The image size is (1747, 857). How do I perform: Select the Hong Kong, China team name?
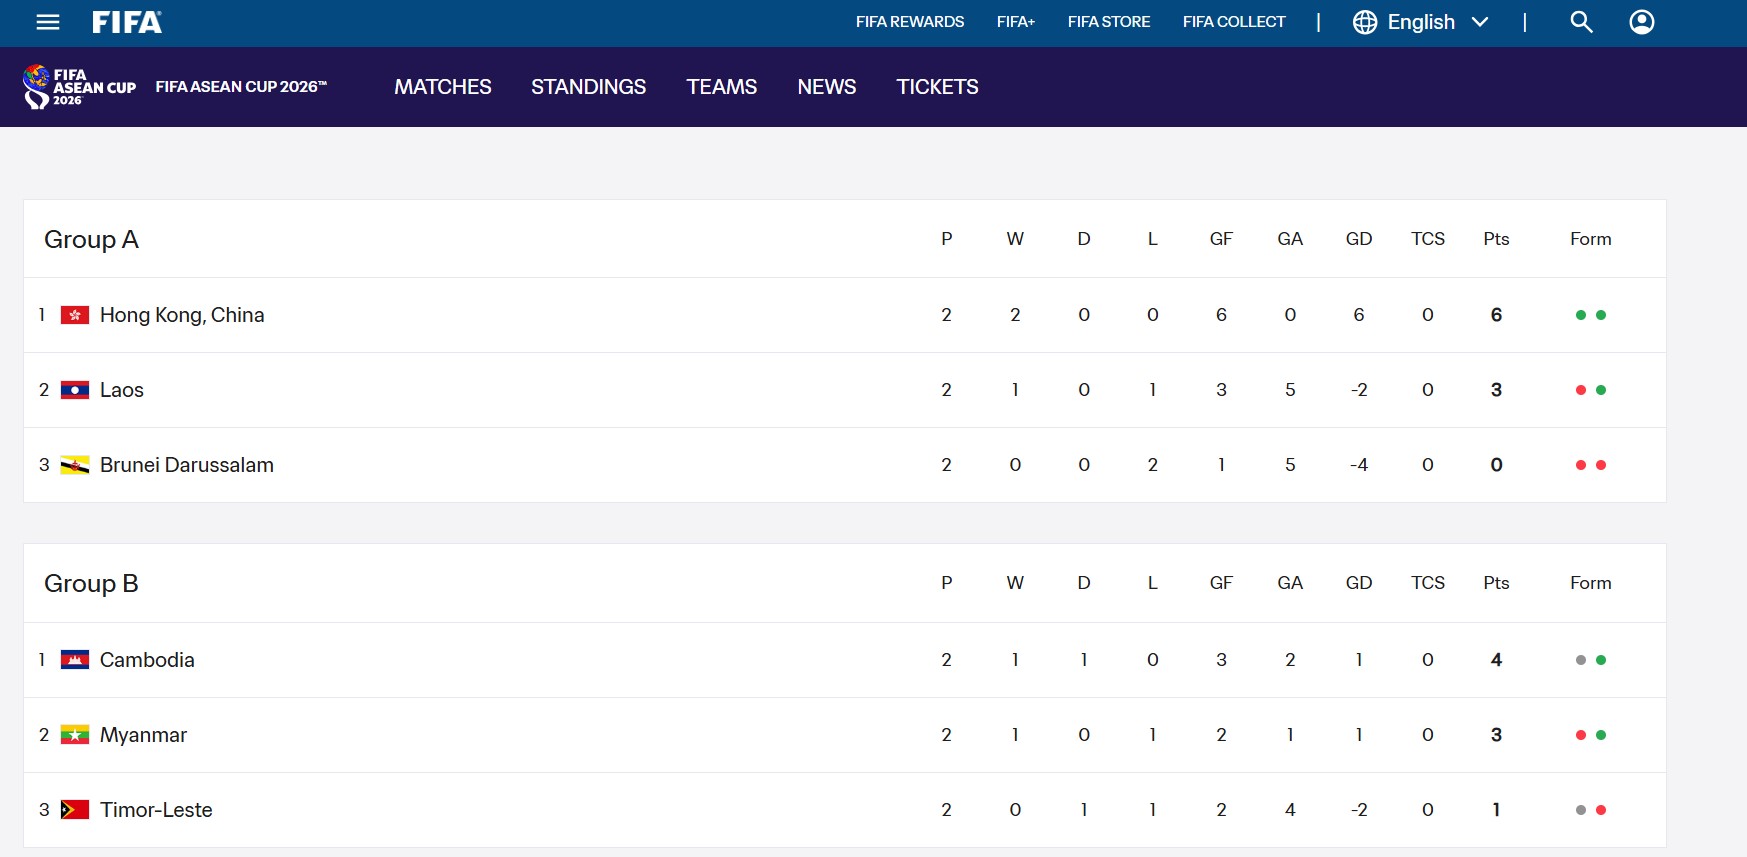[x=182, y=315]
